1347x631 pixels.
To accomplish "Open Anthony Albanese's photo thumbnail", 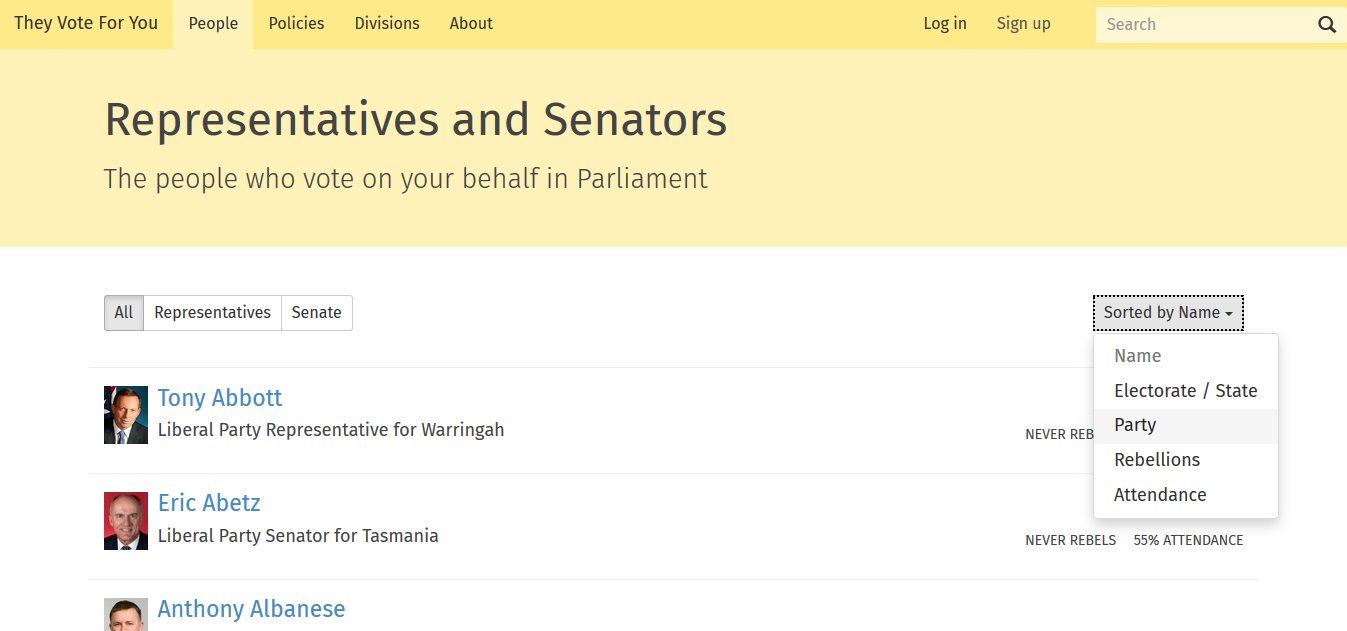I will coord(126,614).
